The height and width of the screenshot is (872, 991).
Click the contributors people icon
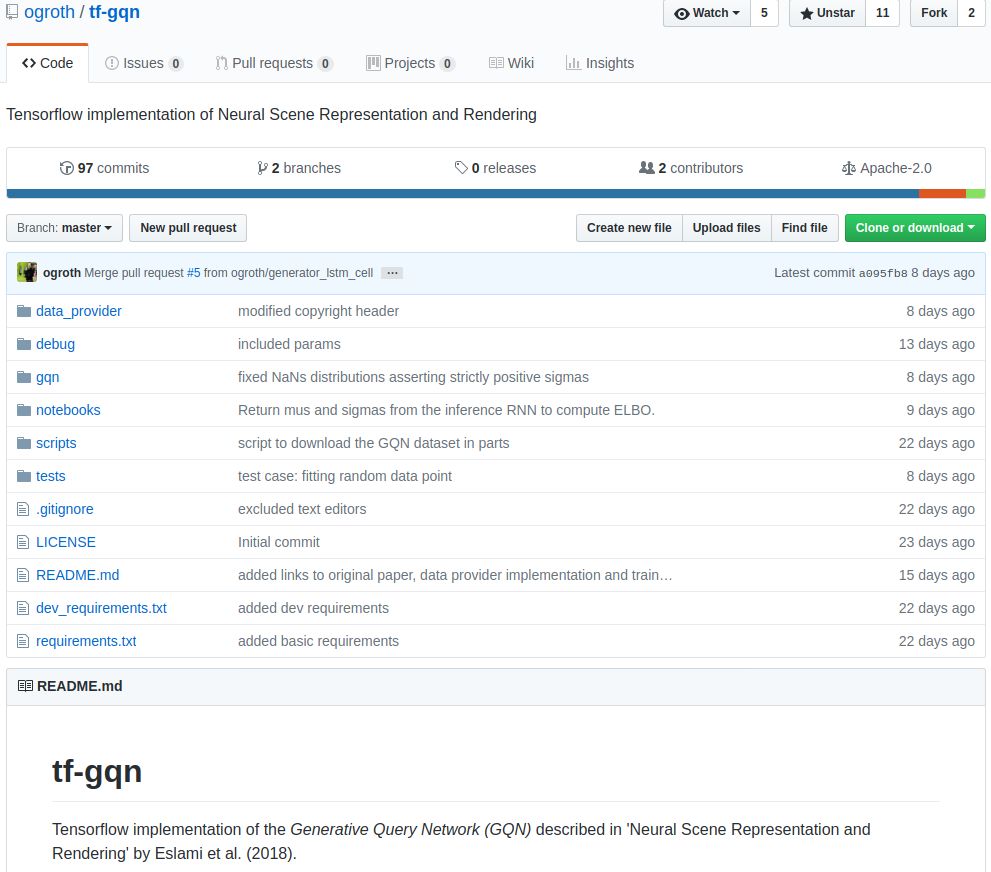[x=647, y=167]
